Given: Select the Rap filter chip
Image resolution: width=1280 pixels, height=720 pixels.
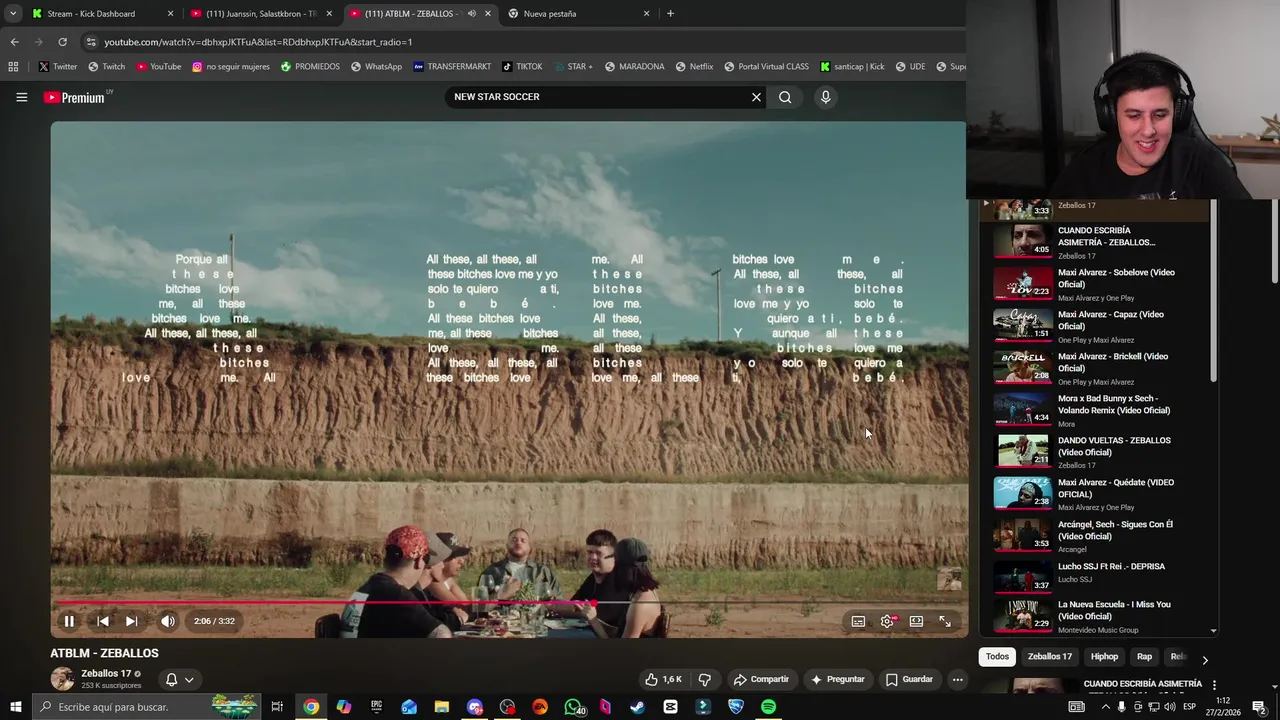Looking at the screenshot, I should coord(1144,656).
